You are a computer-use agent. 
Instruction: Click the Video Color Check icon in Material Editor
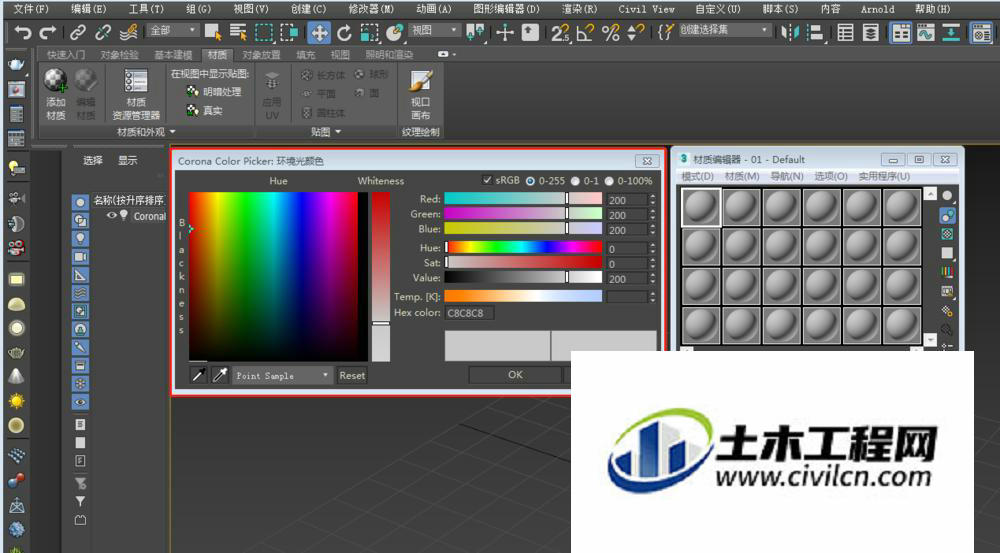pos(947,272)
